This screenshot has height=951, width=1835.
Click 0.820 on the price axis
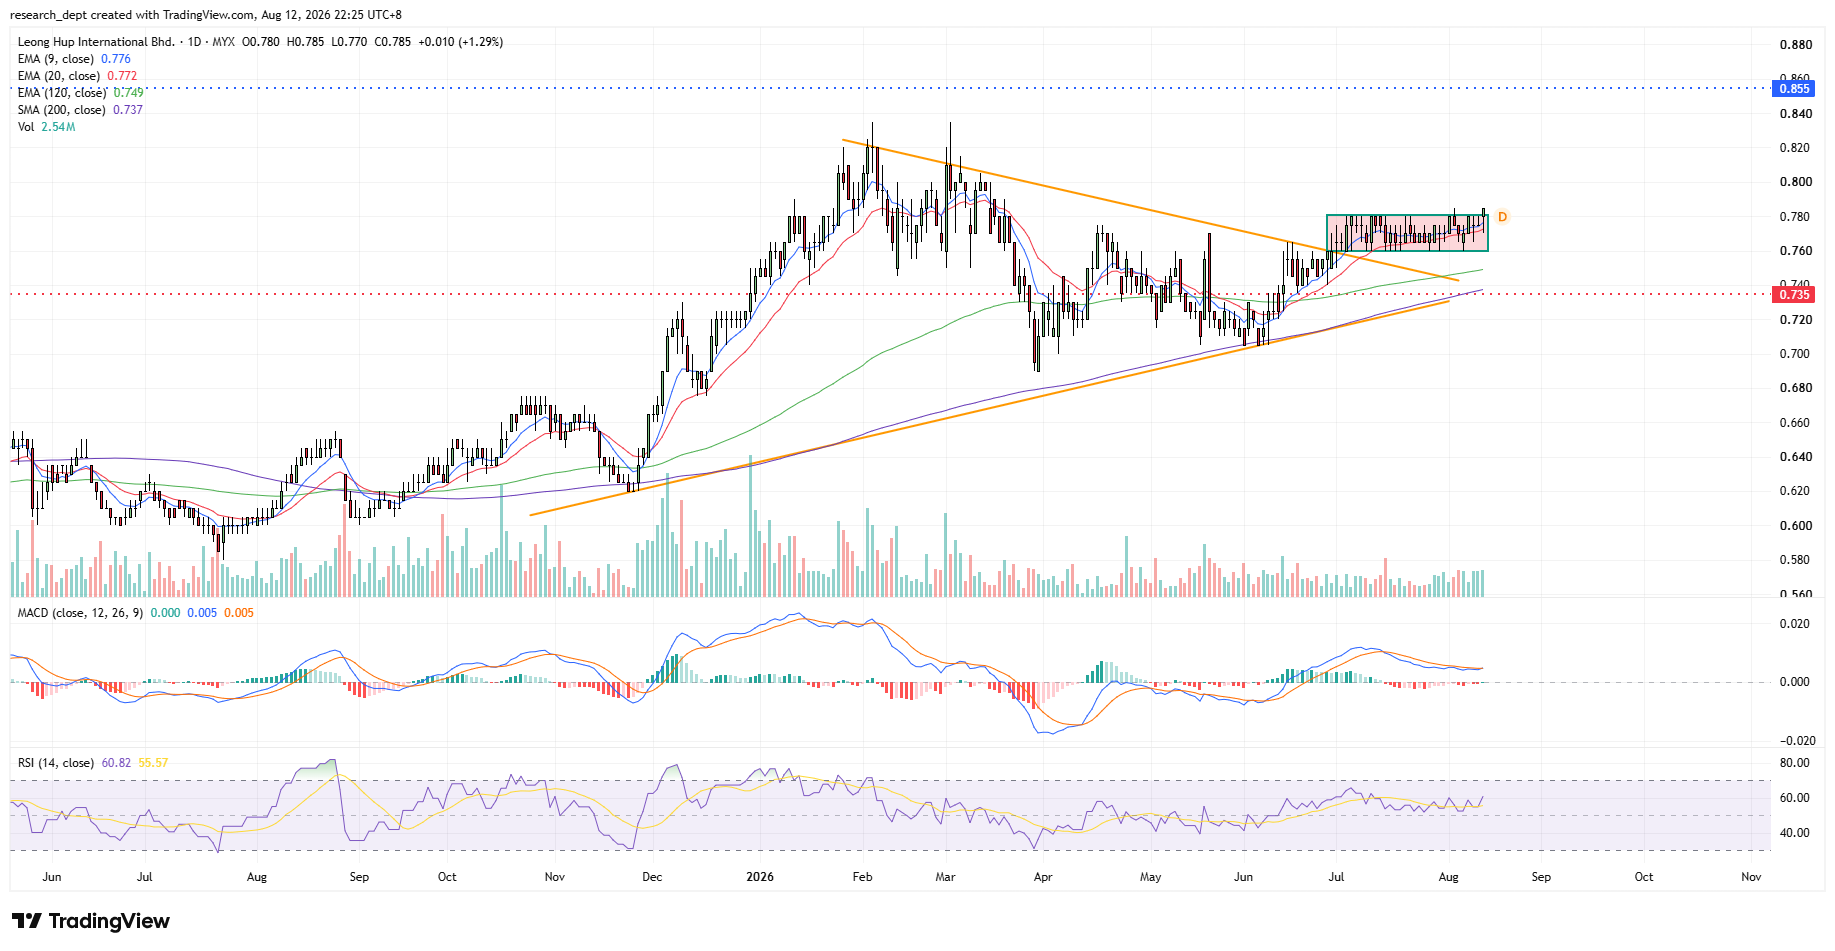click(x=1796, y=148)
